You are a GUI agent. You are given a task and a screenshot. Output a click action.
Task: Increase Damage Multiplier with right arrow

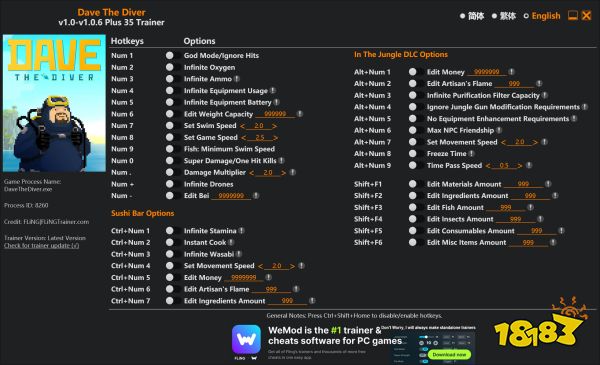[283, 173]
